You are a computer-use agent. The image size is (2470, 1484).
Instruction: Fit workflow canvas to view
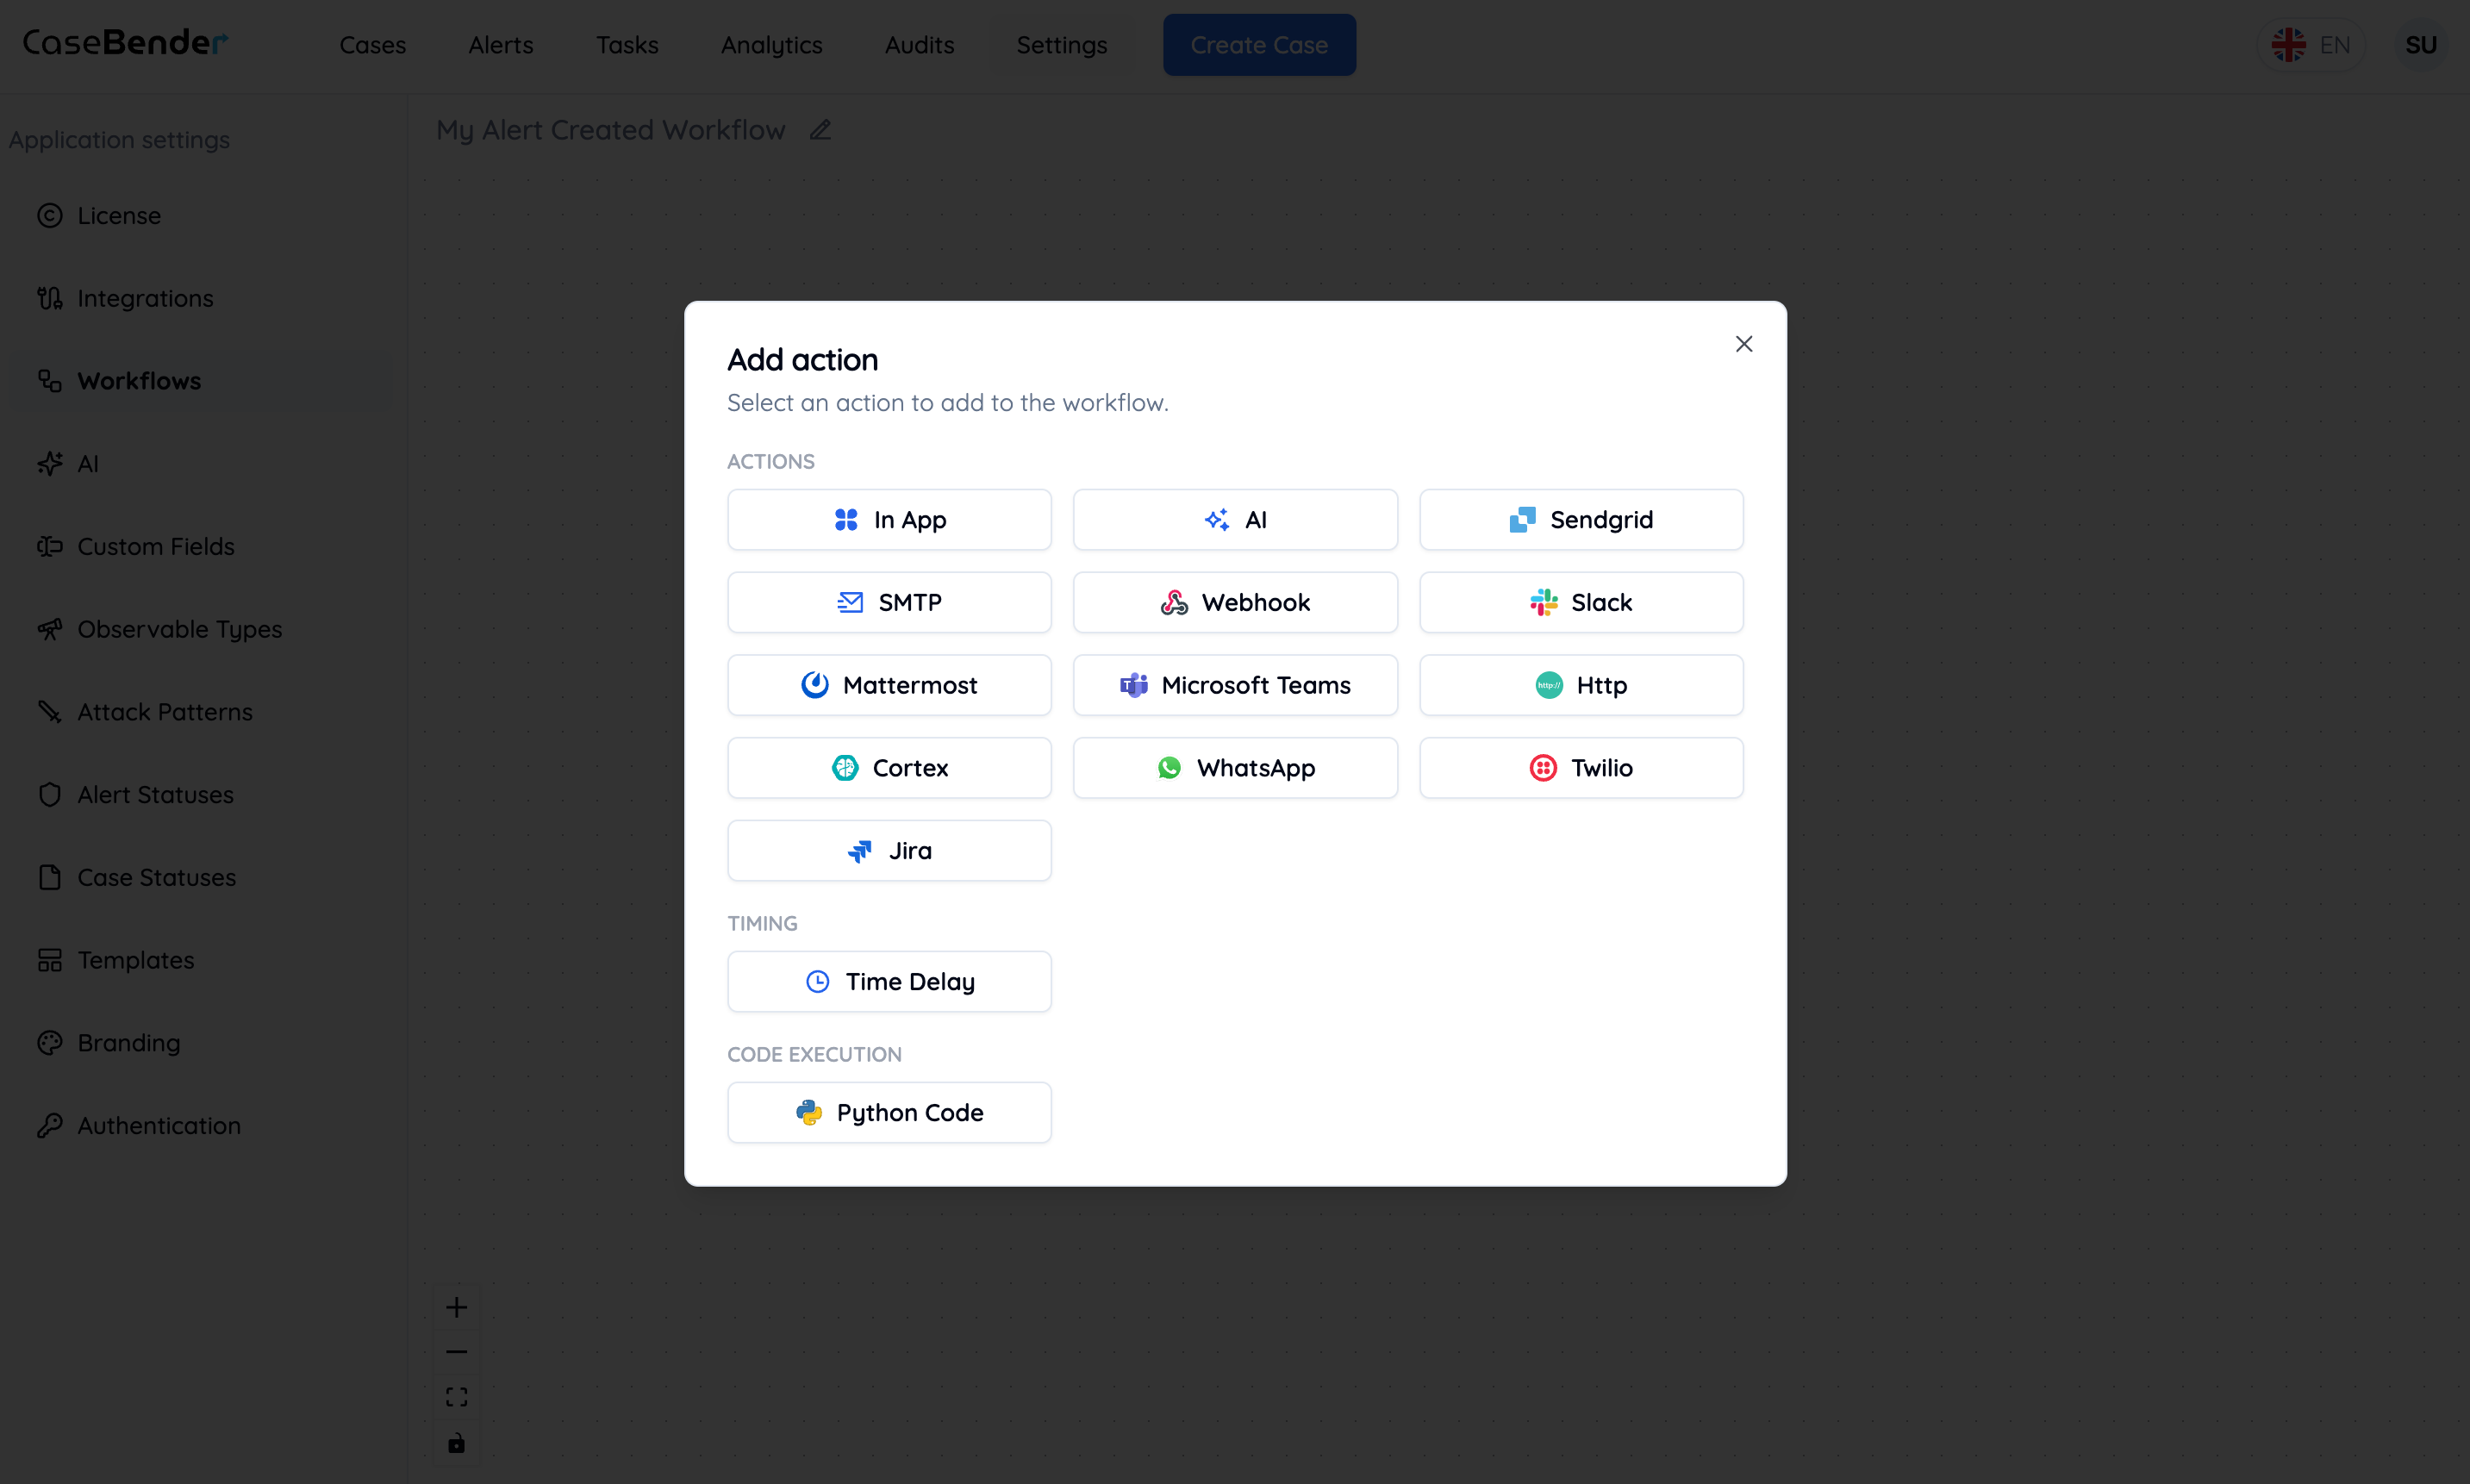(456, 1397)
